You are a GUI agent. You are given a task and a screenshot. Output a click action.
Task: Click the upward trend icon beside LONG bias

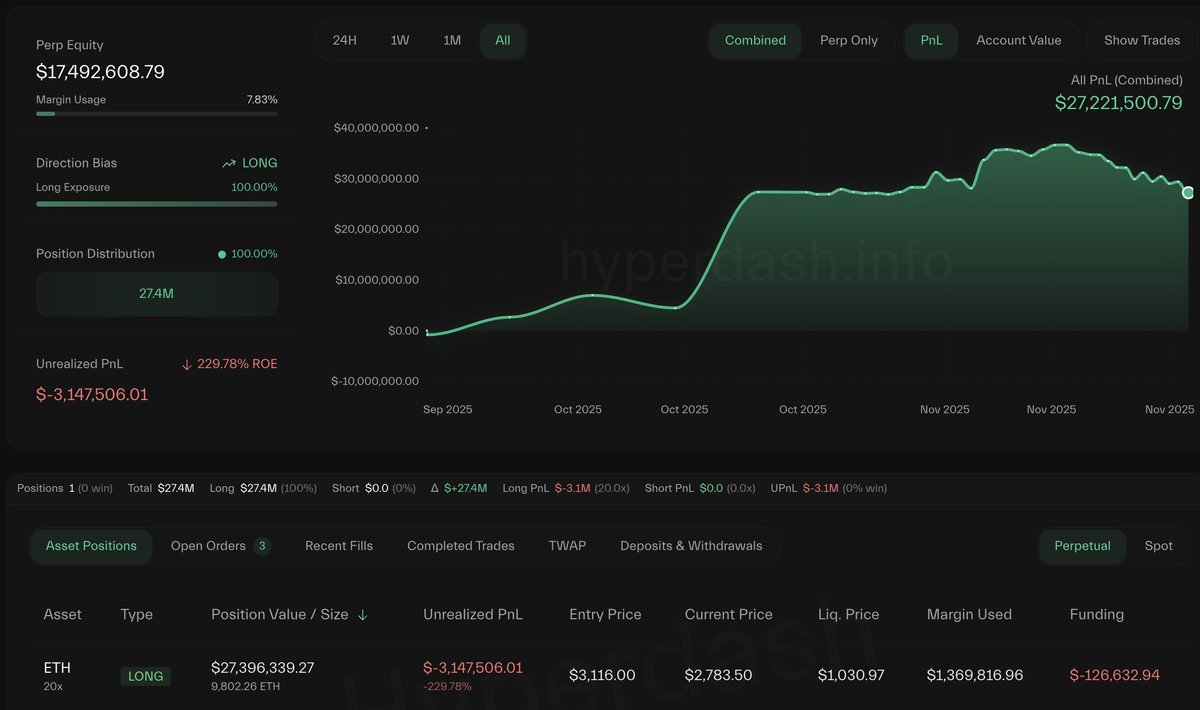click(x=227, y=162)
